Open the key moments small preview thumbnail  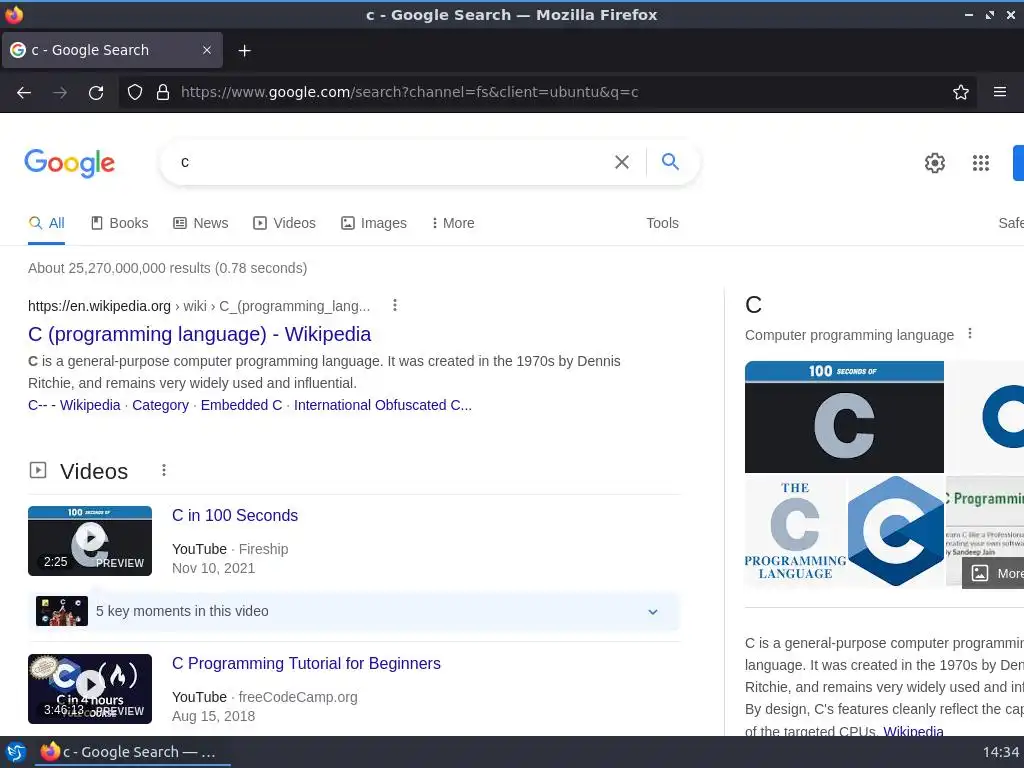[62, 611]
